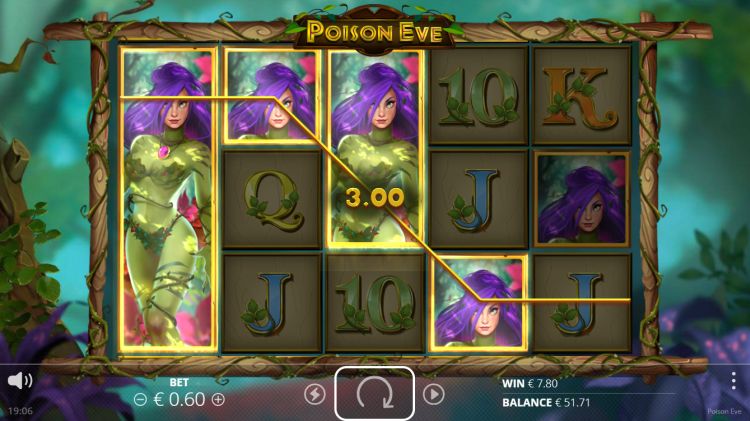Click the blue J in last reel
Image resolution: width=750 pixels, height=421 pixels.
(582, 304)
